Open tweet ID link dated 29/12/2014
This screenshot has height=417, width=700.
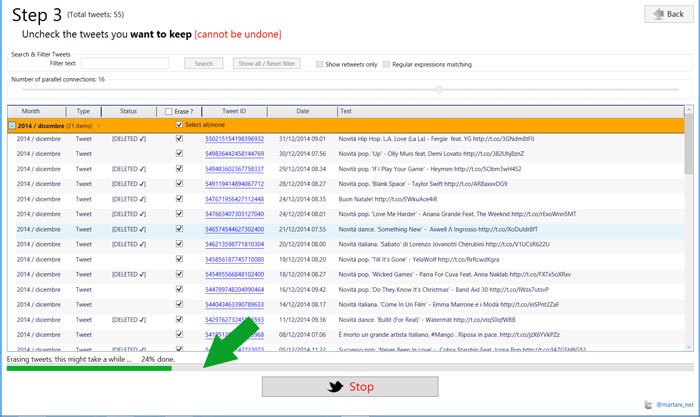[234, 169]
